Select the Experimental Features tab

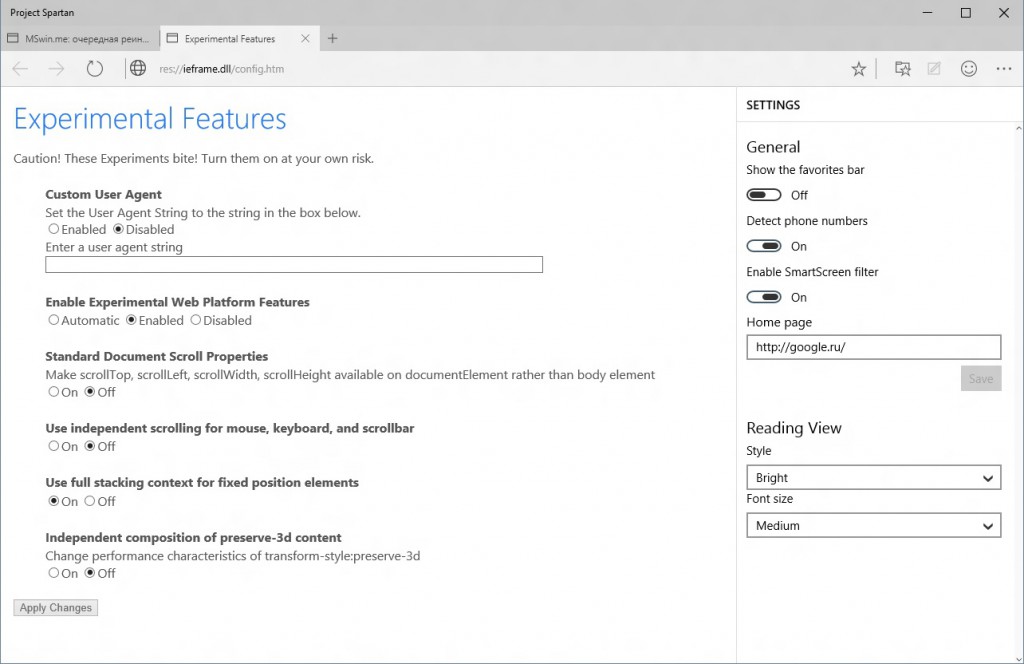click(238, 39)
